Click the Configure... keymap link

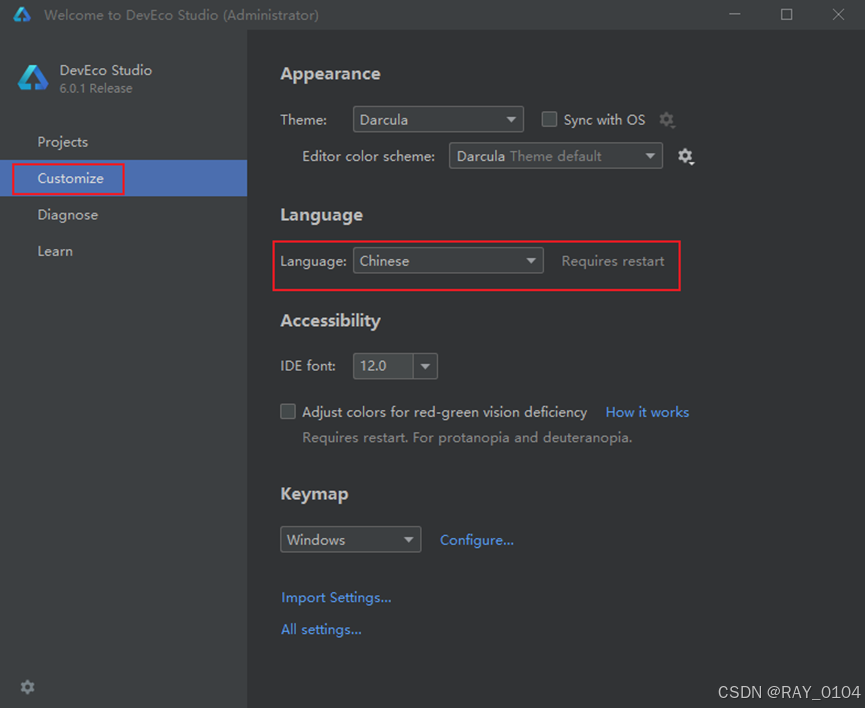(x=477, y=540)
